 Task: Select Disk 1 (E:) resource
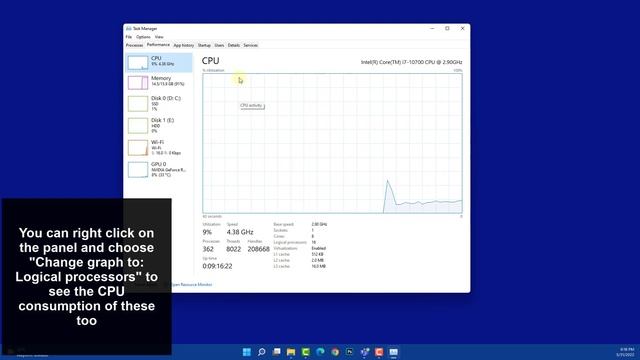click(x=159, y=126)
